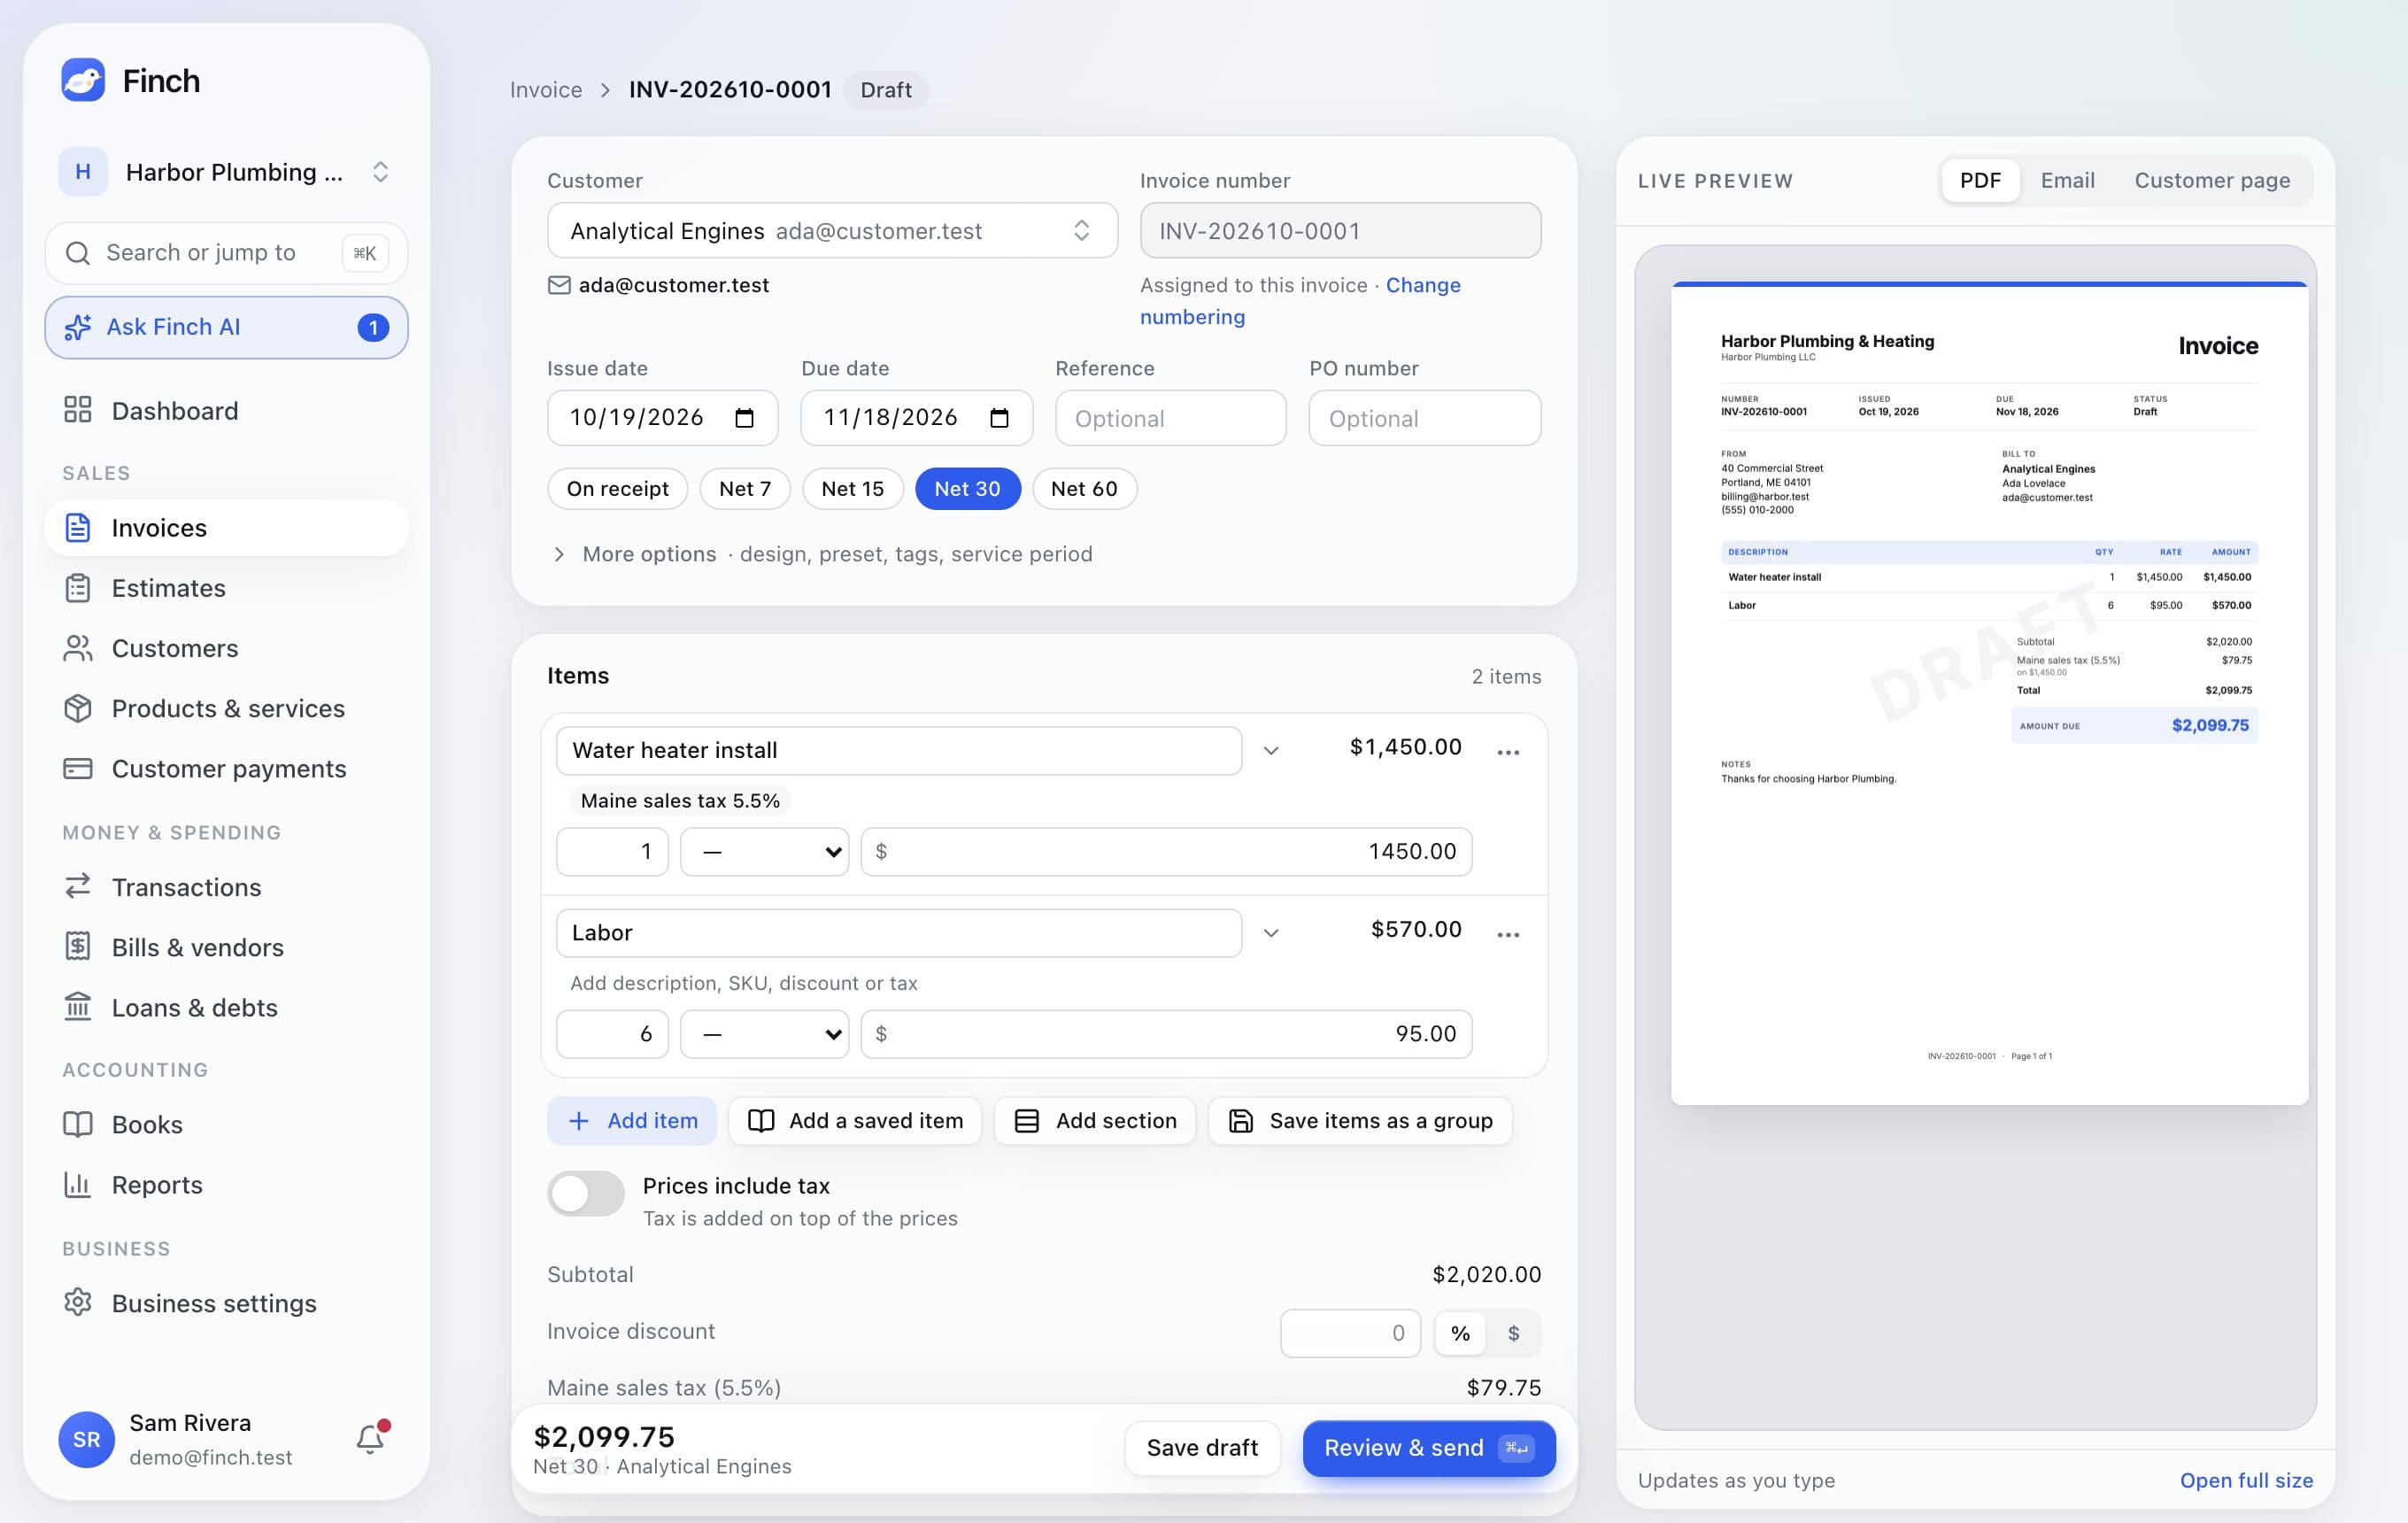The width and height of the screenshot is (2408, 1523).
Task: Switch preview to Customer page tab
Action: coord(2212,181)
